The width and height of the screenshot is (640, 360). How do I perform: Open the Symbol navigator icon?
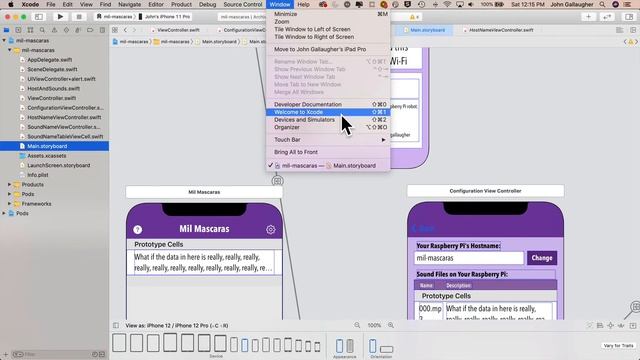click(30, 30)
